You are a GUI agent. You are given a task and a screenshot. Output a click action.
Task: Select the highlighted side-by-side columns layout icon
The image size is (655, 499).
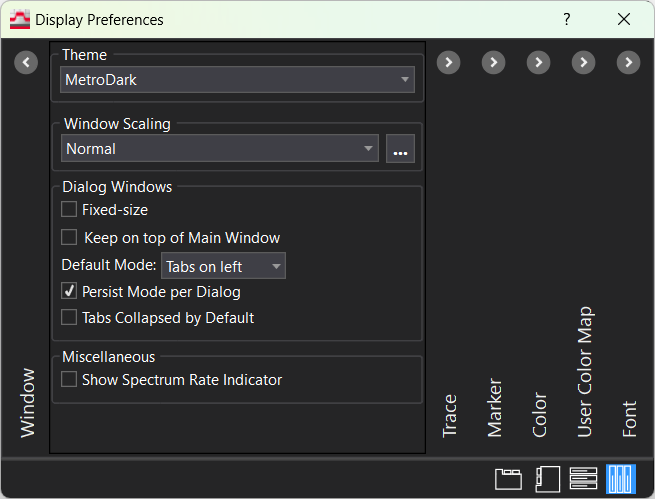pyautogui.click(x=621, y=478)
